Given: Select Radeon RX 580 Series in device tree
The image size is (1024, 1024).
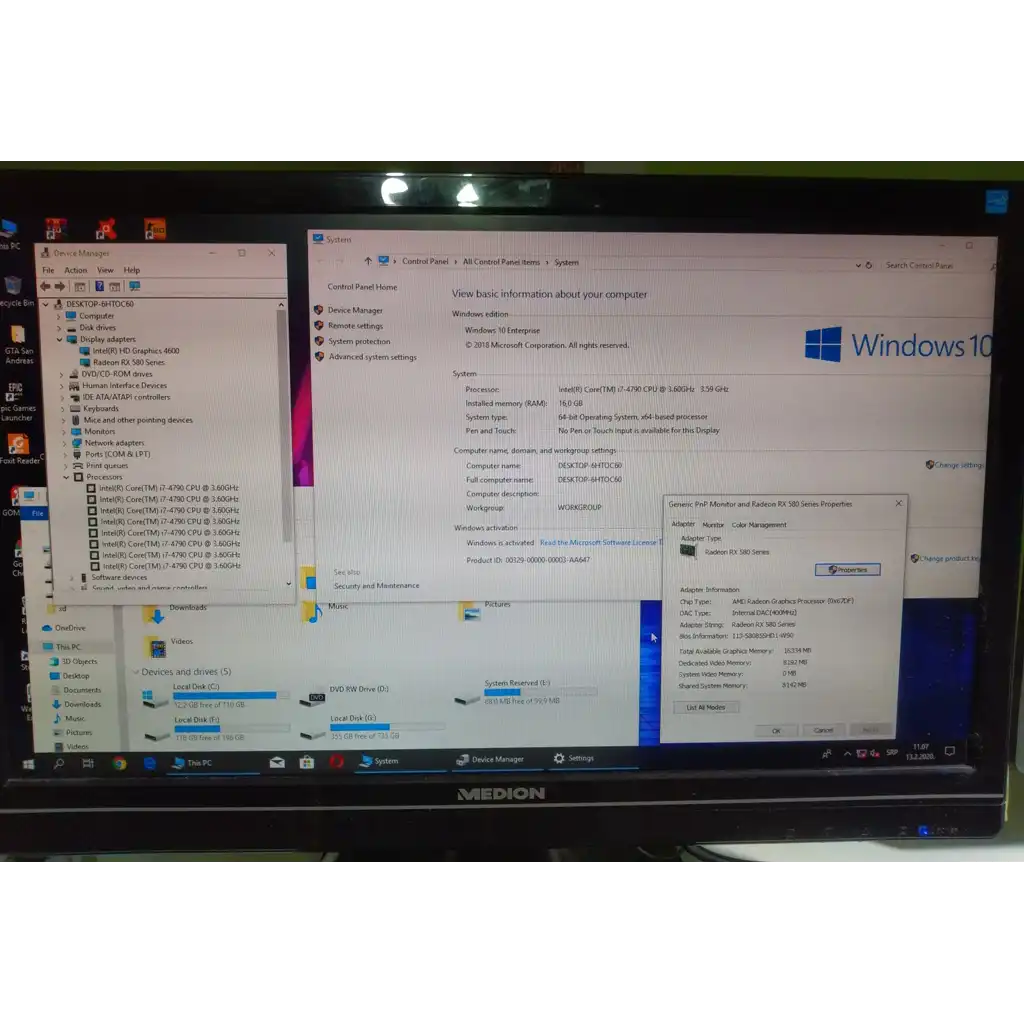Looking at the screenshot, I should click(128, 362).
